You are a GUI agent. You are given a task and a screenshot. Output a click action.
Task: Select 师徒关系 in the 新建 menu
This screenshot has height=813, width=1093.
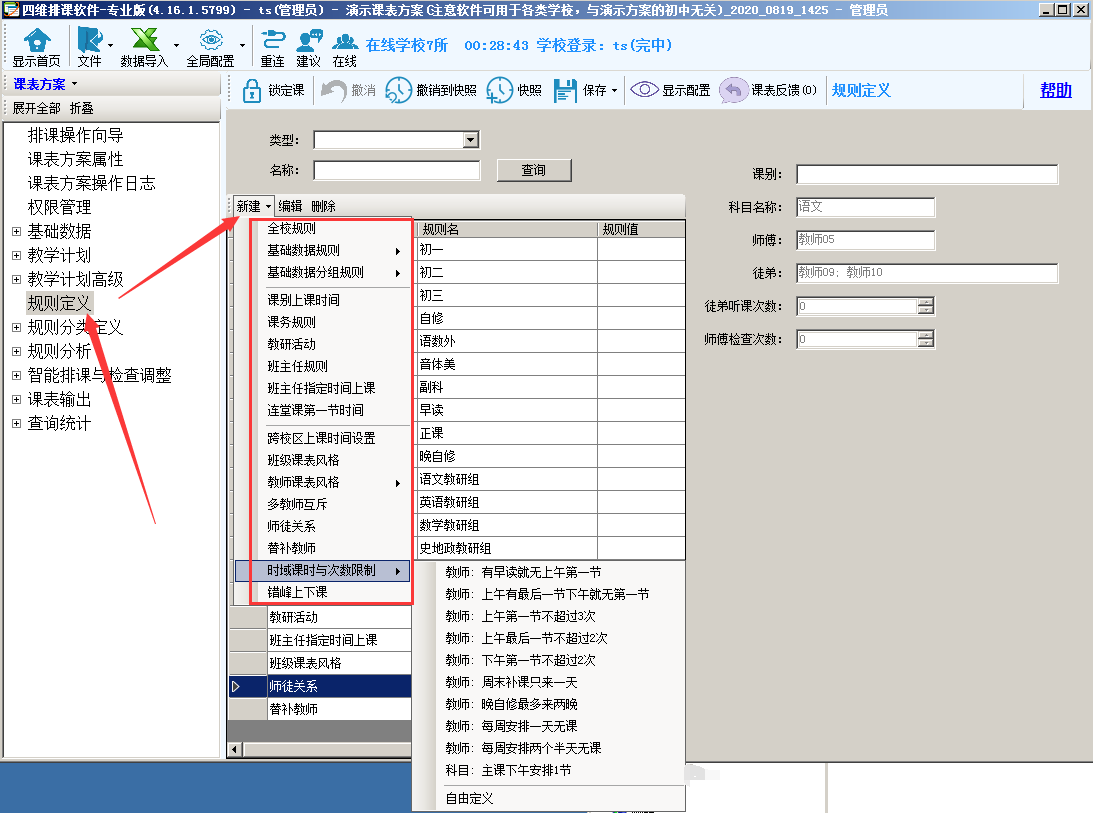[291, 526]
